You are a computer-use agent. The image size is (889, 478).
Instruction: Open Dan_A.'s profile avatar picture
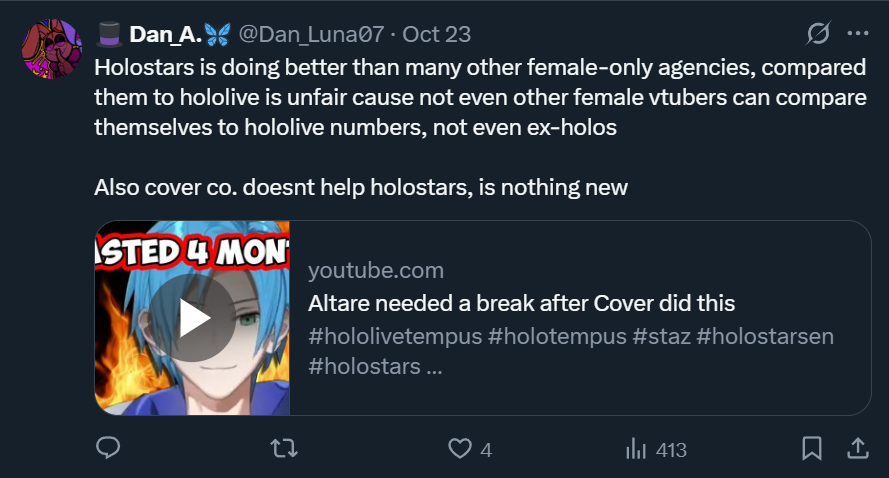point(52,49)
